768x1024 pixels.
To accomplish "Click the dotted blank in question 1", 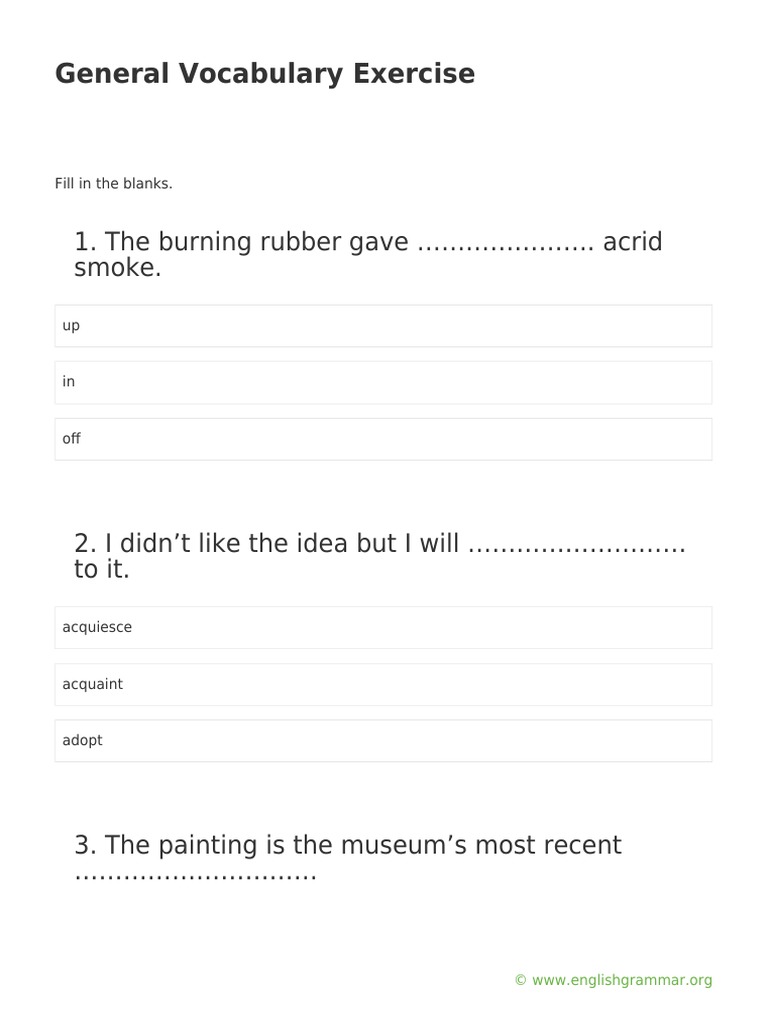I will [505, 243].
